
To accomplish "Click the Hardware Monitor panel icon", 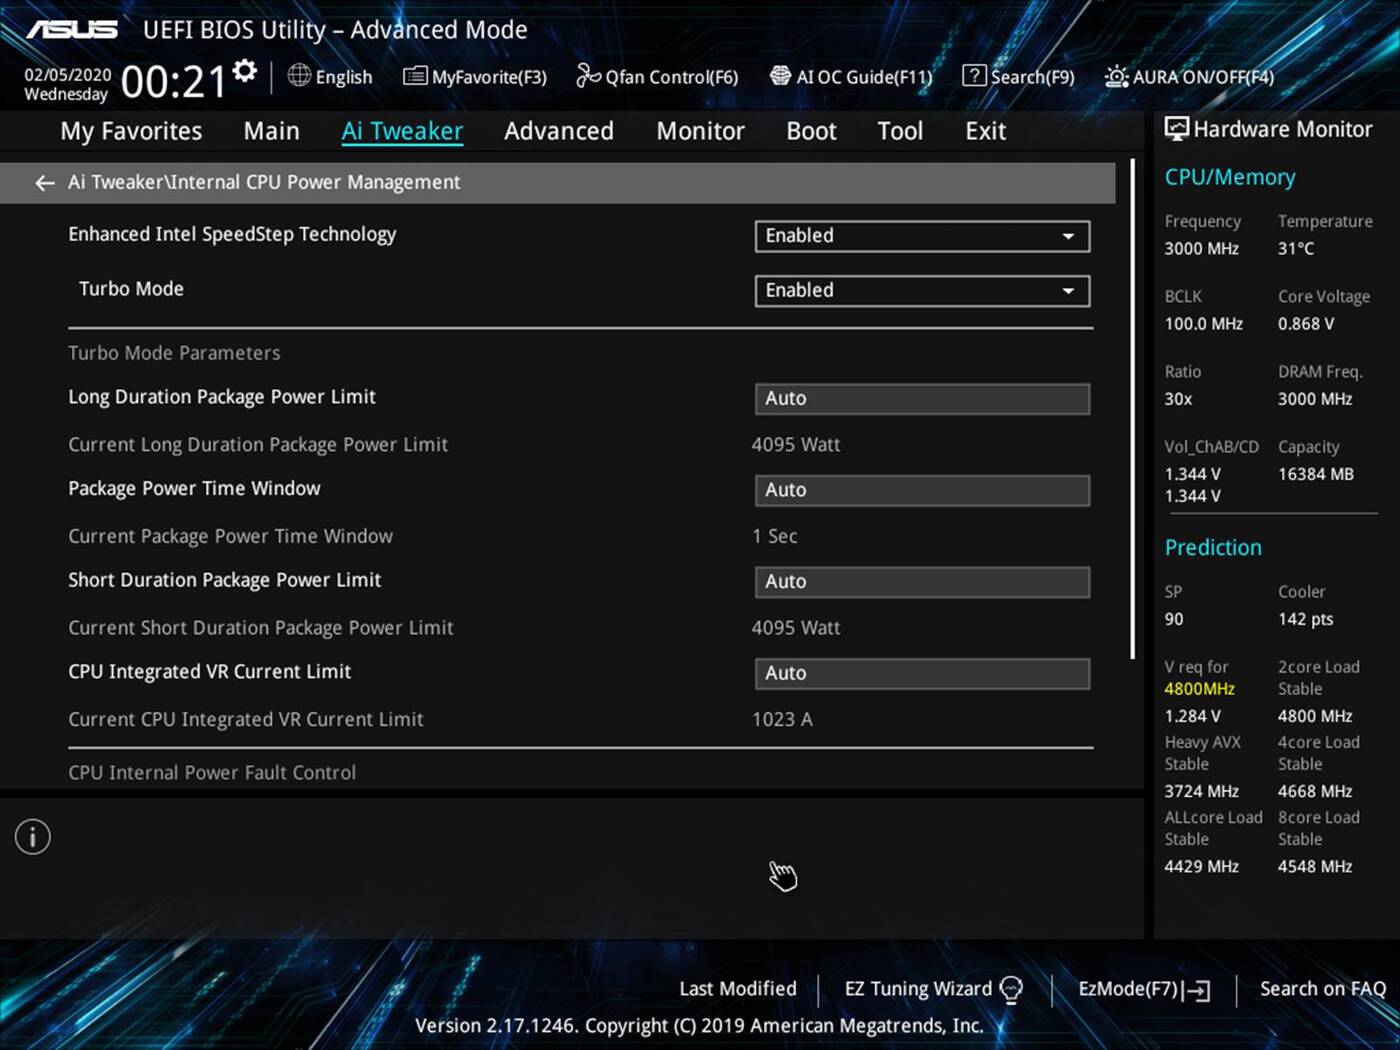I will tap(1176, 128).
